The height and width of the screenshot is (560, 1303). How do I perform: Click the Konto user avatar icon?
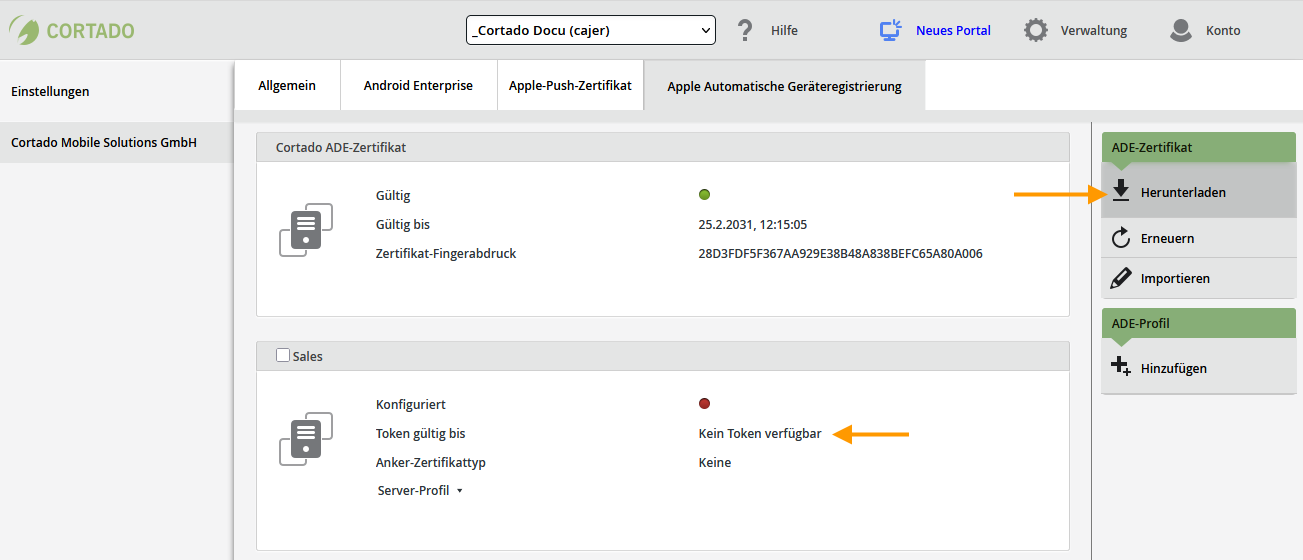click(1181, 30)
